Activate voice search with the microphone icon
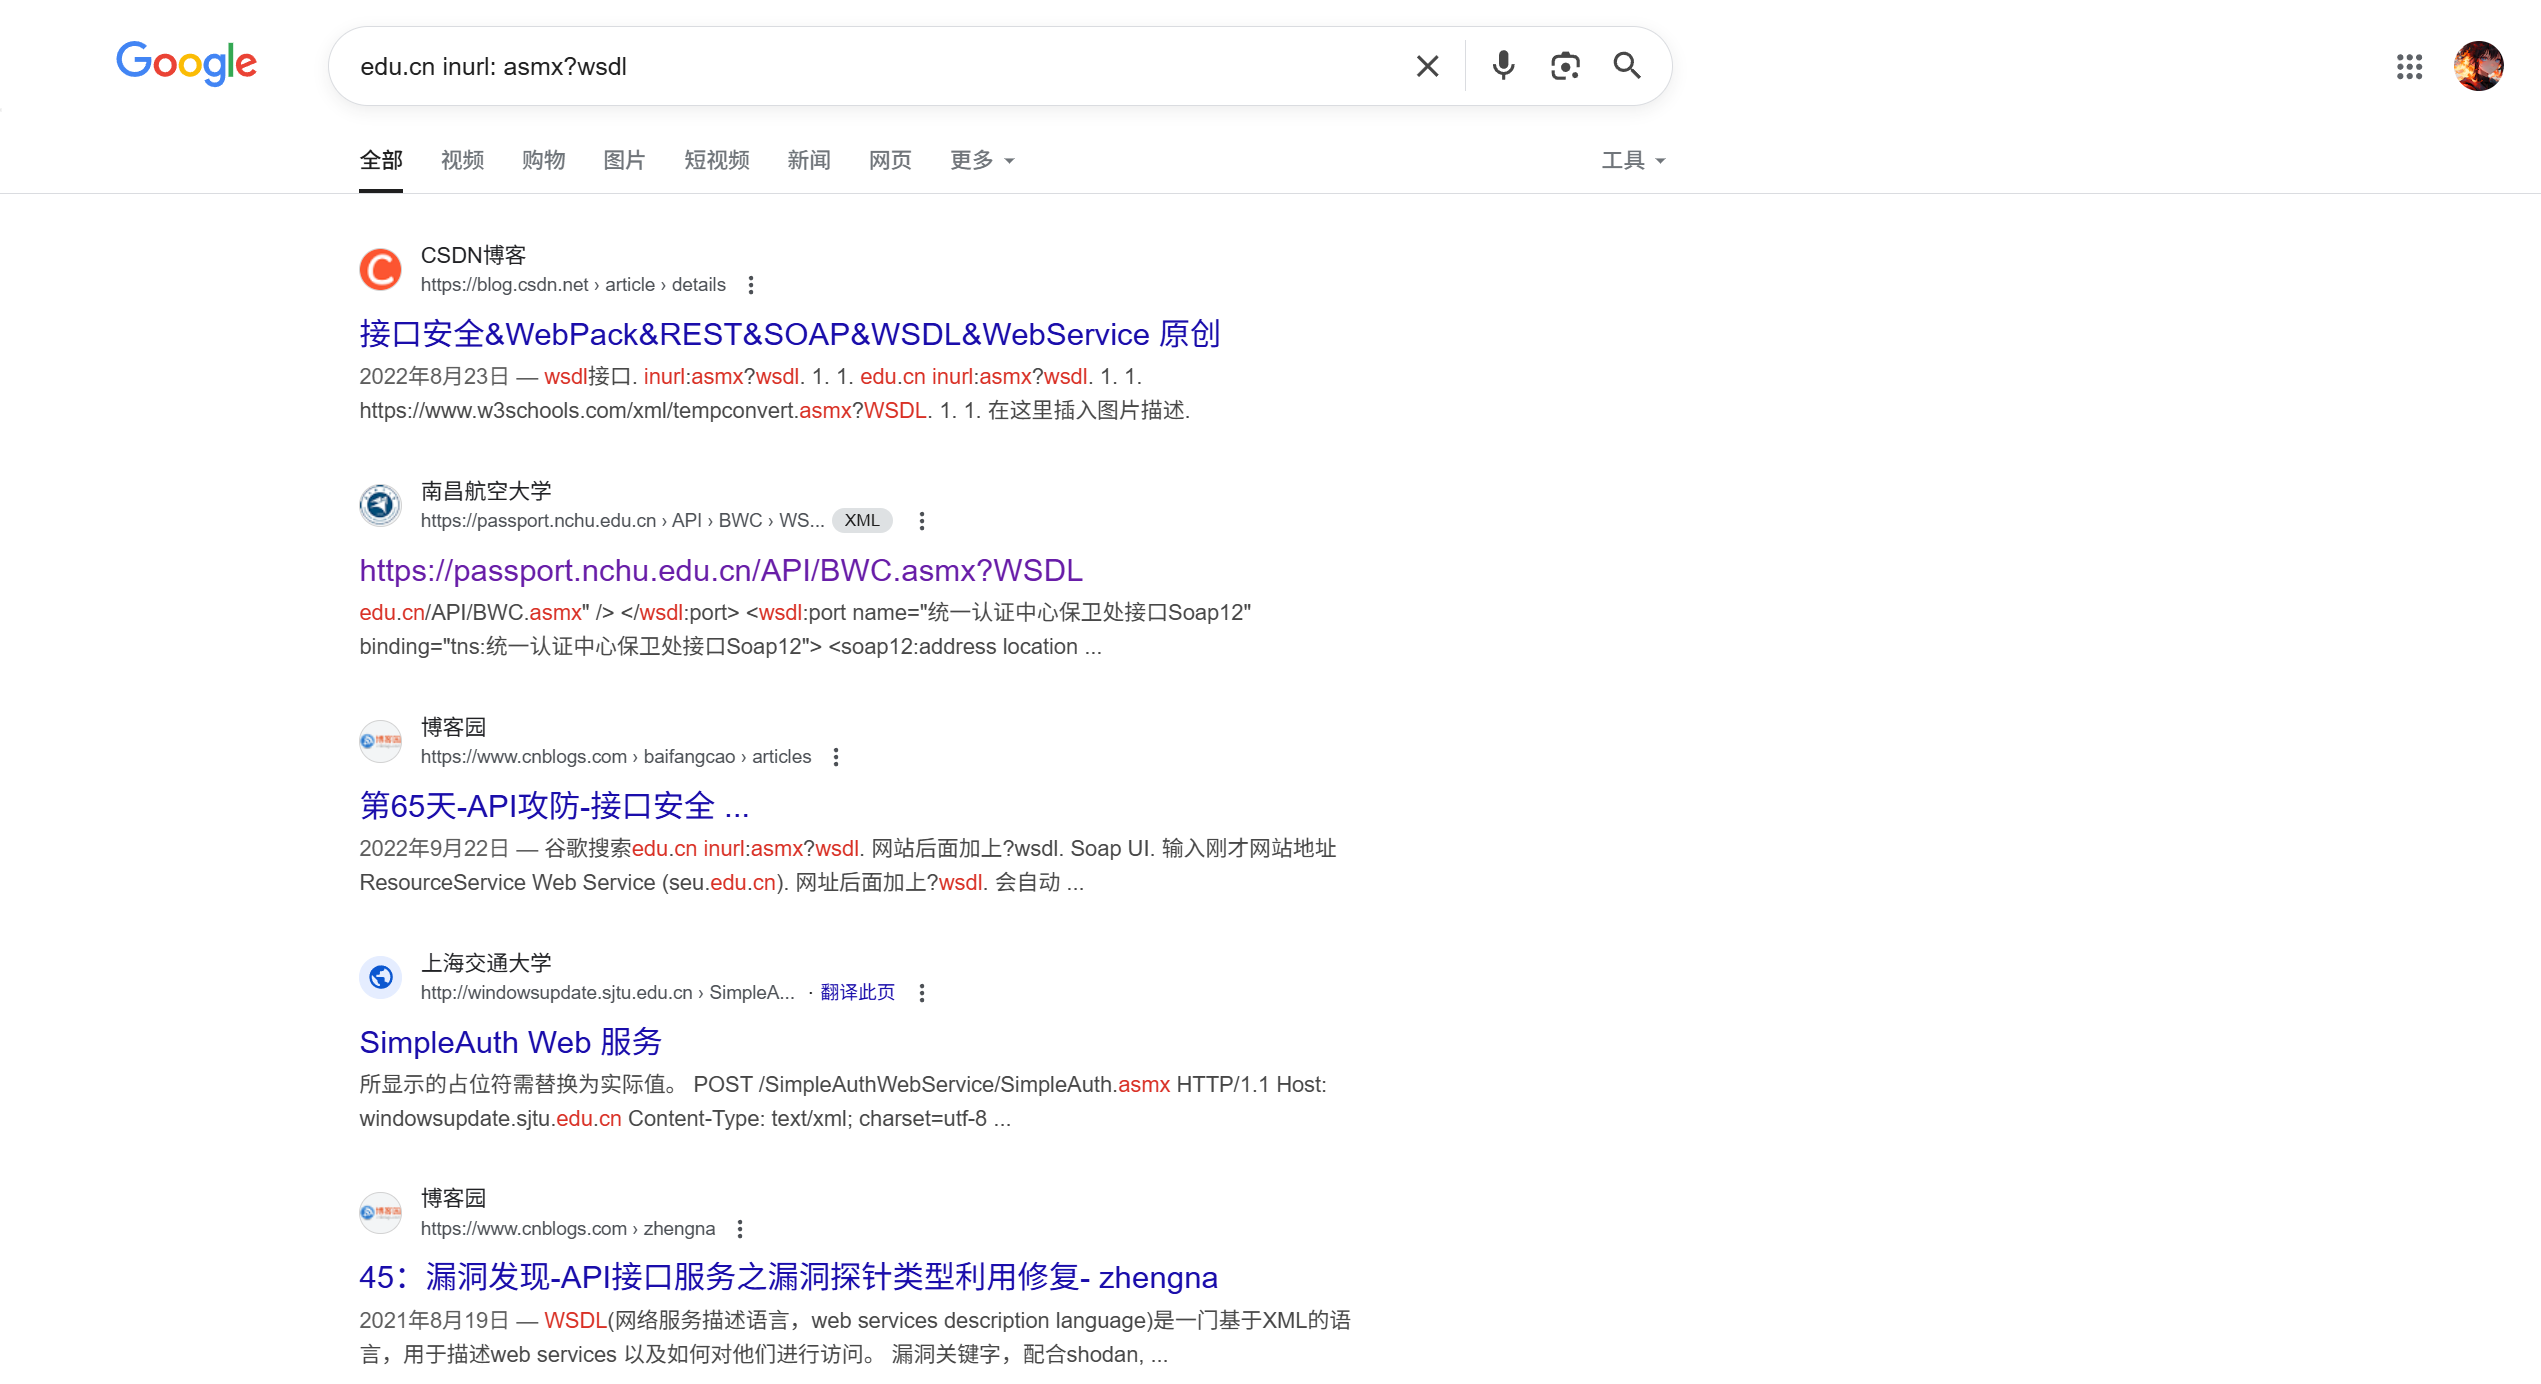Image resolution: width=2541 pixels, height=1384 pixels. coord(1501,66)
